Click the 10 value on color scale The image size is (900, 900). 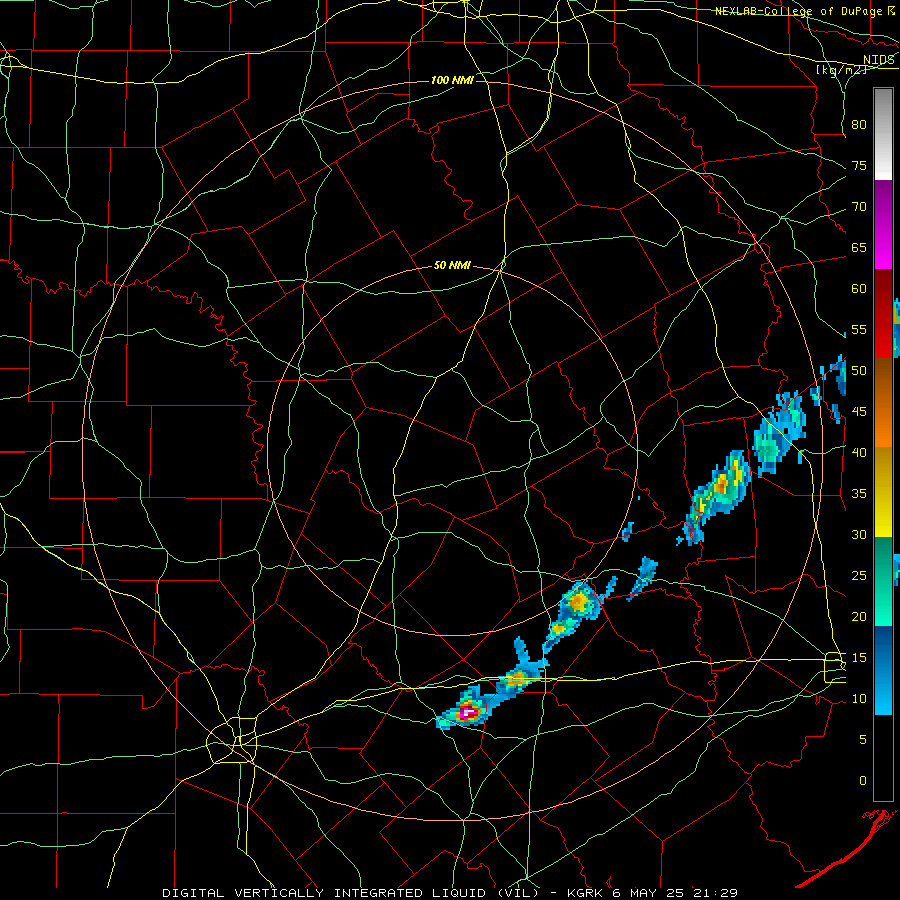tap(859, 699)
